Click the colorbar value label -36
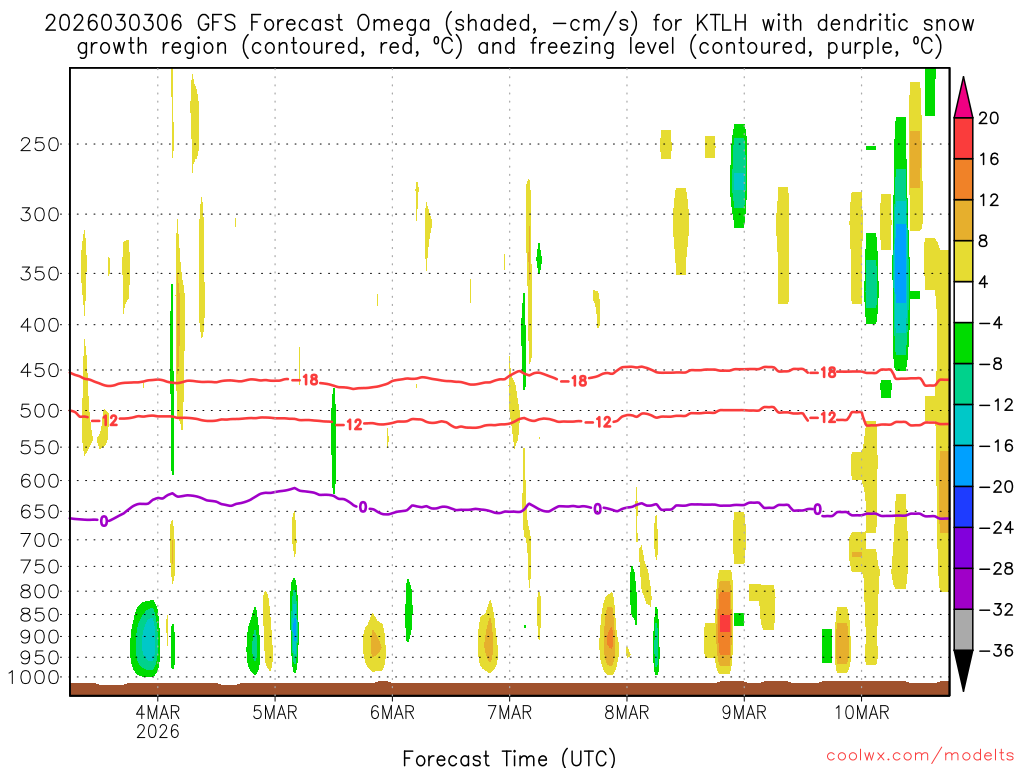This screenshot has width=1024, height=768. coord(996,650)
